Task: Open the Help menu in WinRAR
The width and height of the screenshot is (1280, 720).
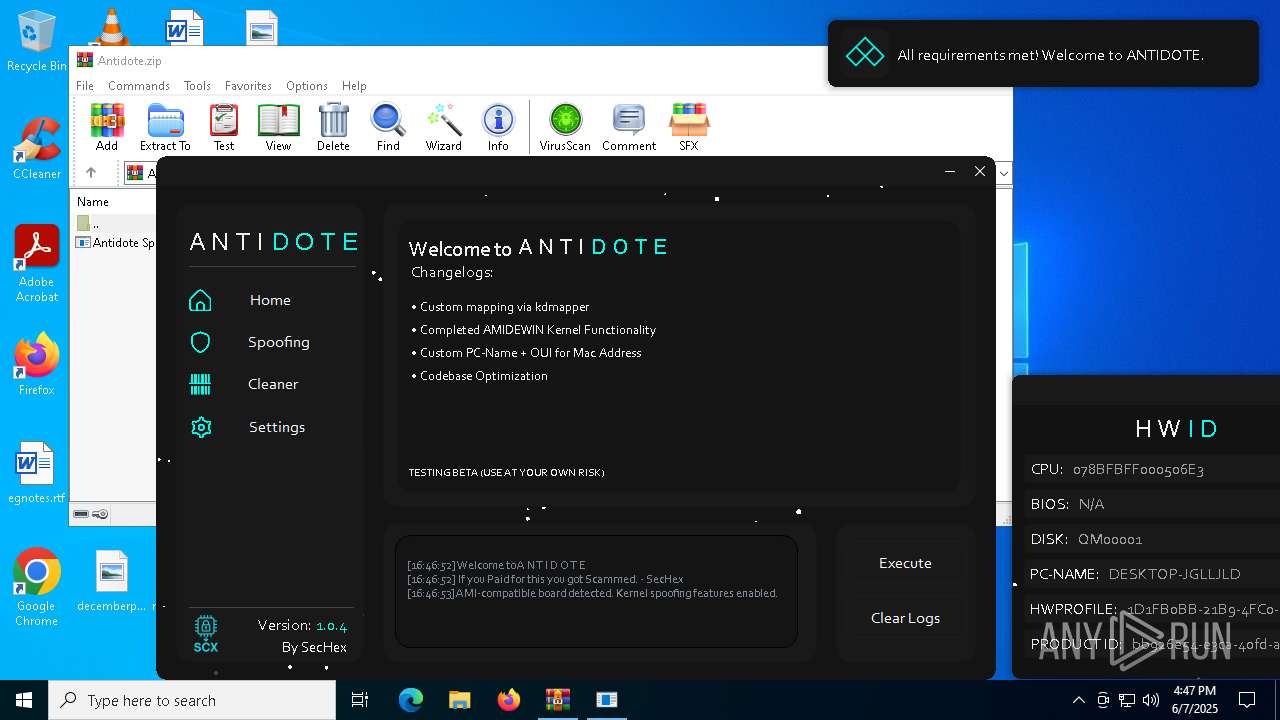Action: coord(354,86)
